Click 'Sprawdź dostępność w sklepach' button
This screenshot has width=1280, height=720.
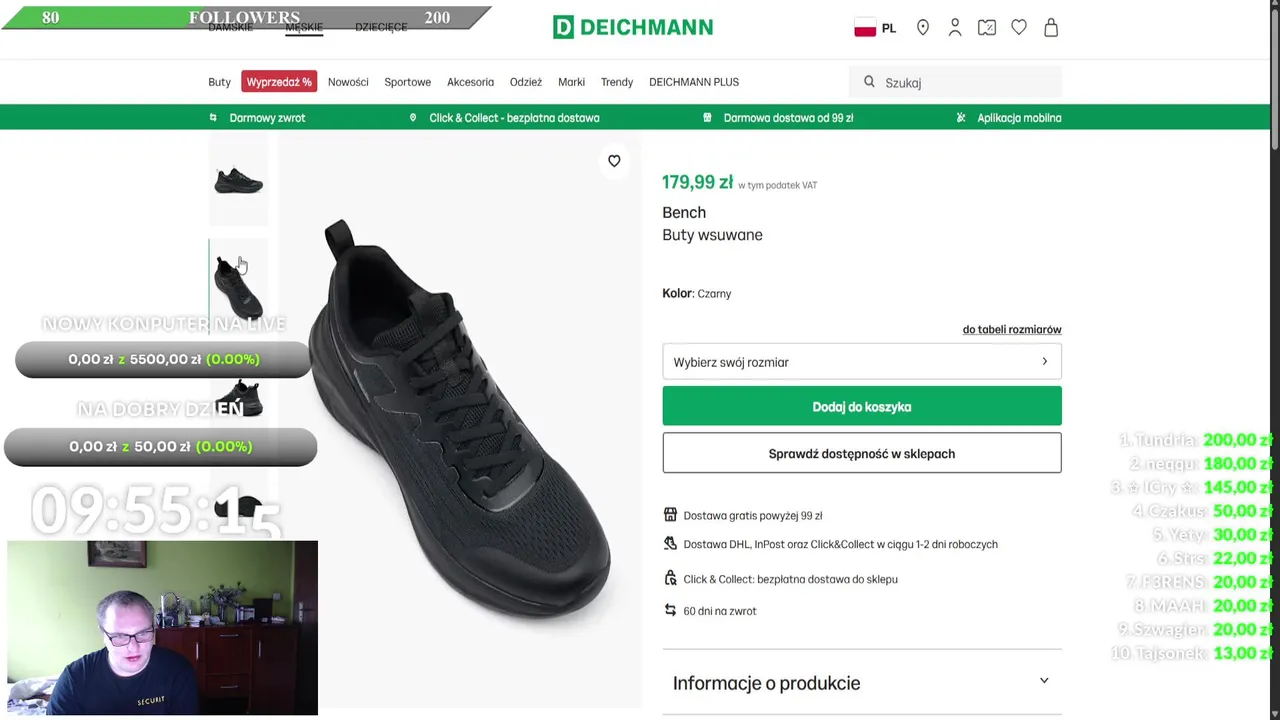coord(861,454)
